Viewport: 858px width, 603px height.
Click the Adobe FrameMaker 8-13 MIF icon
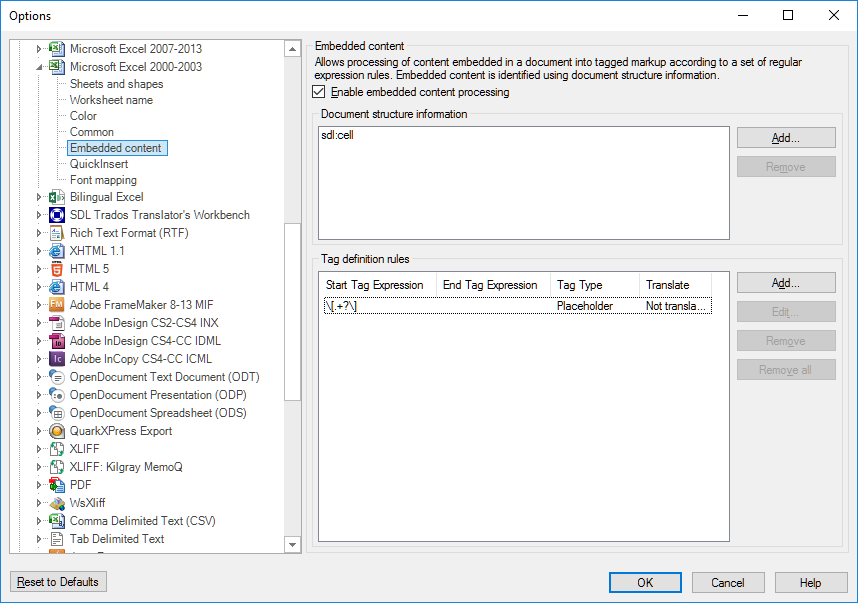click(57, 305)
